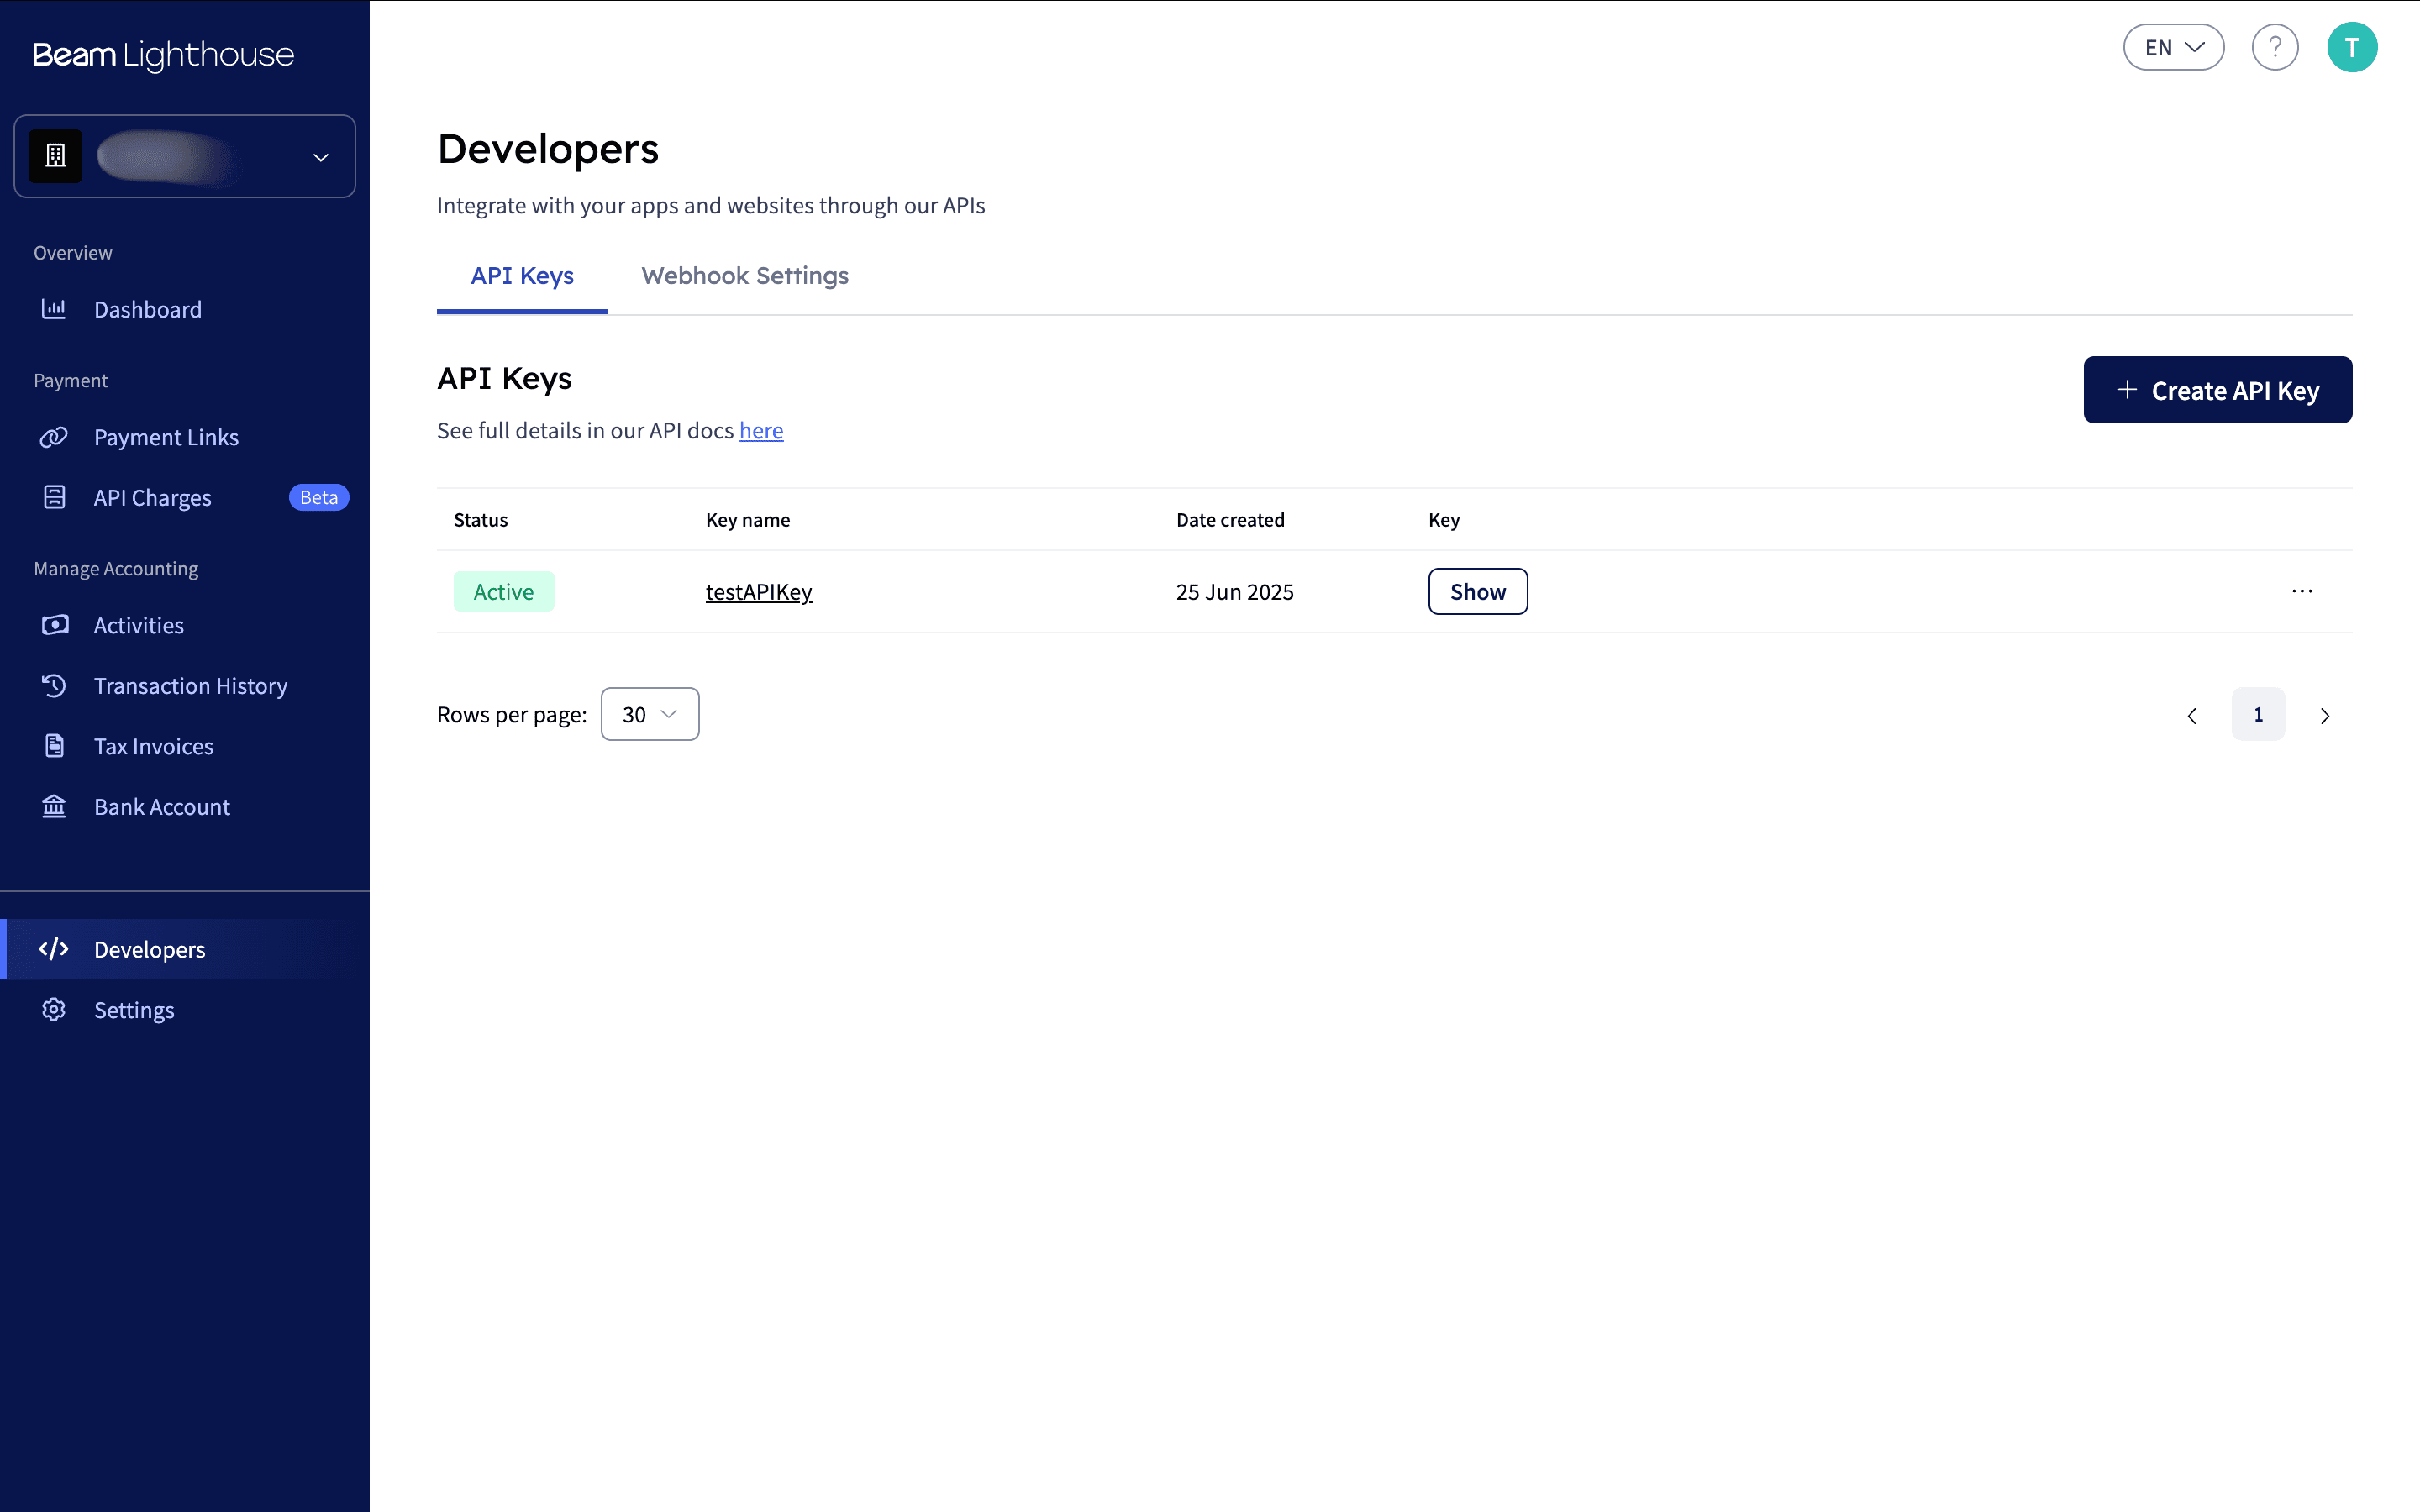Click the API Charges receipt icon

click(x=54, y=497)
